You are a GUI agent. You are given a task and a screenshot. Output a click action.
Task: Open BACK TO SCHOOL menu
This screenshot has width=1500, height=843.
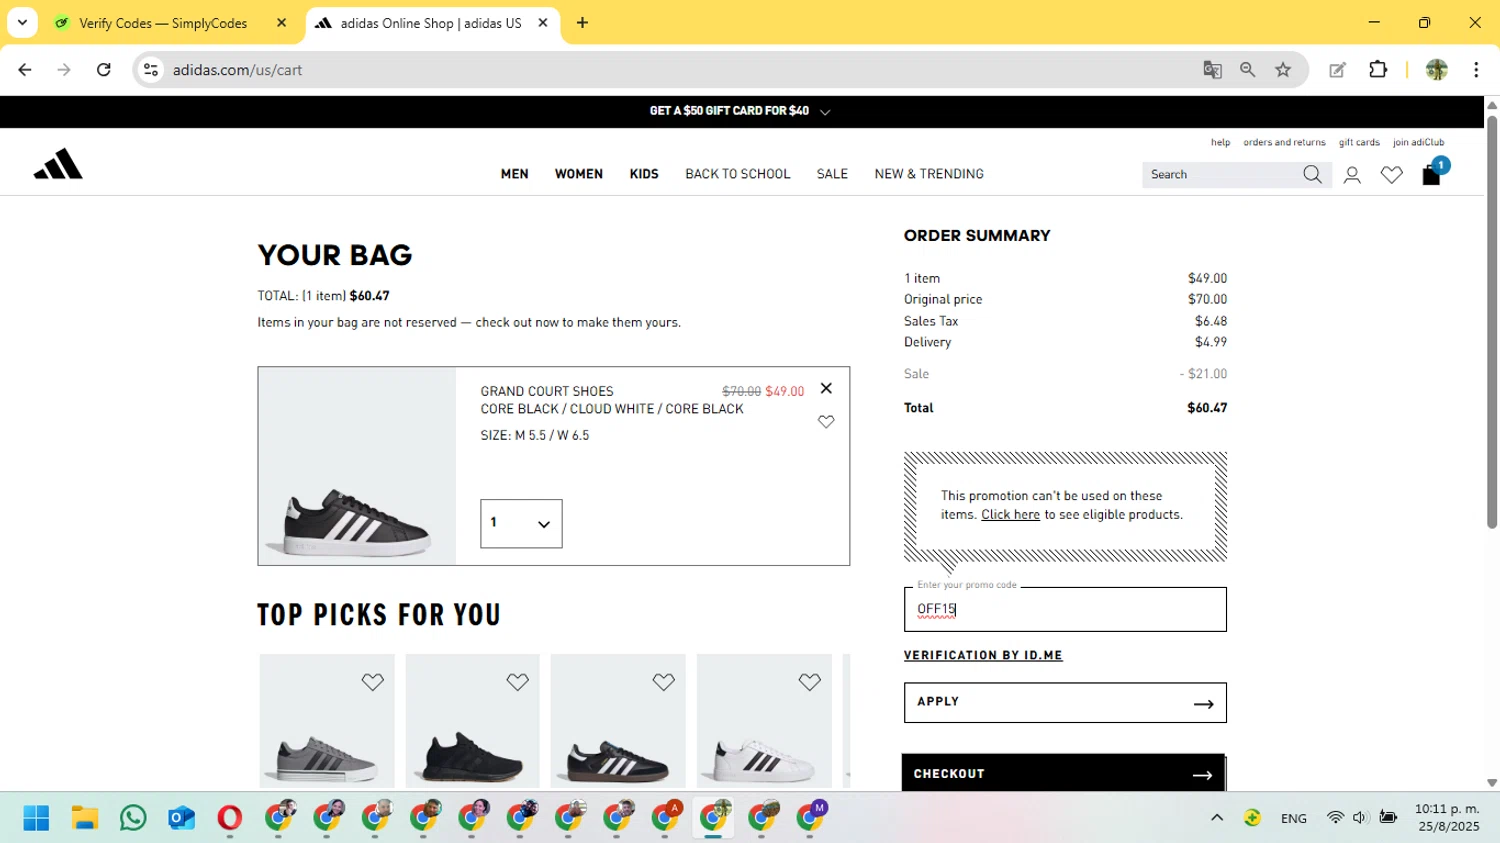click(x=738, y=174)
